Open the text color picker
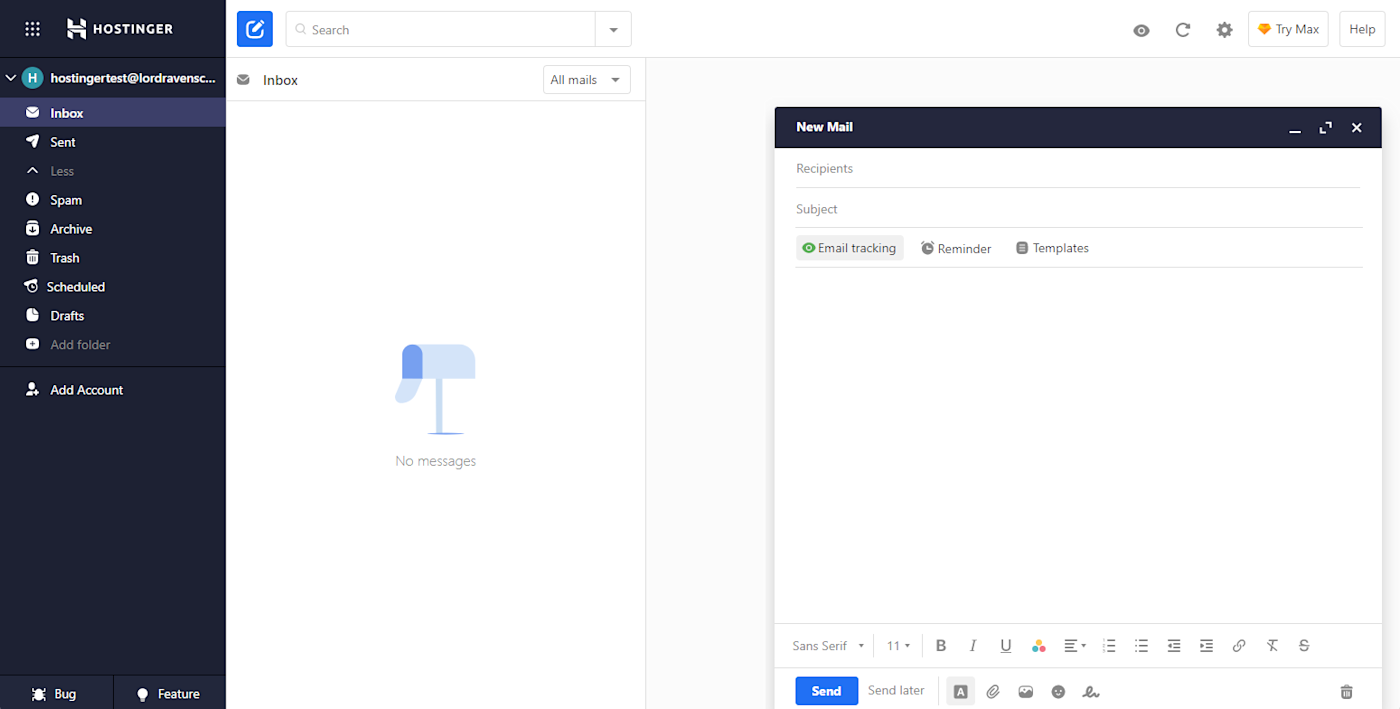This screenshot has height=709, width=1400. [1038, 646]
